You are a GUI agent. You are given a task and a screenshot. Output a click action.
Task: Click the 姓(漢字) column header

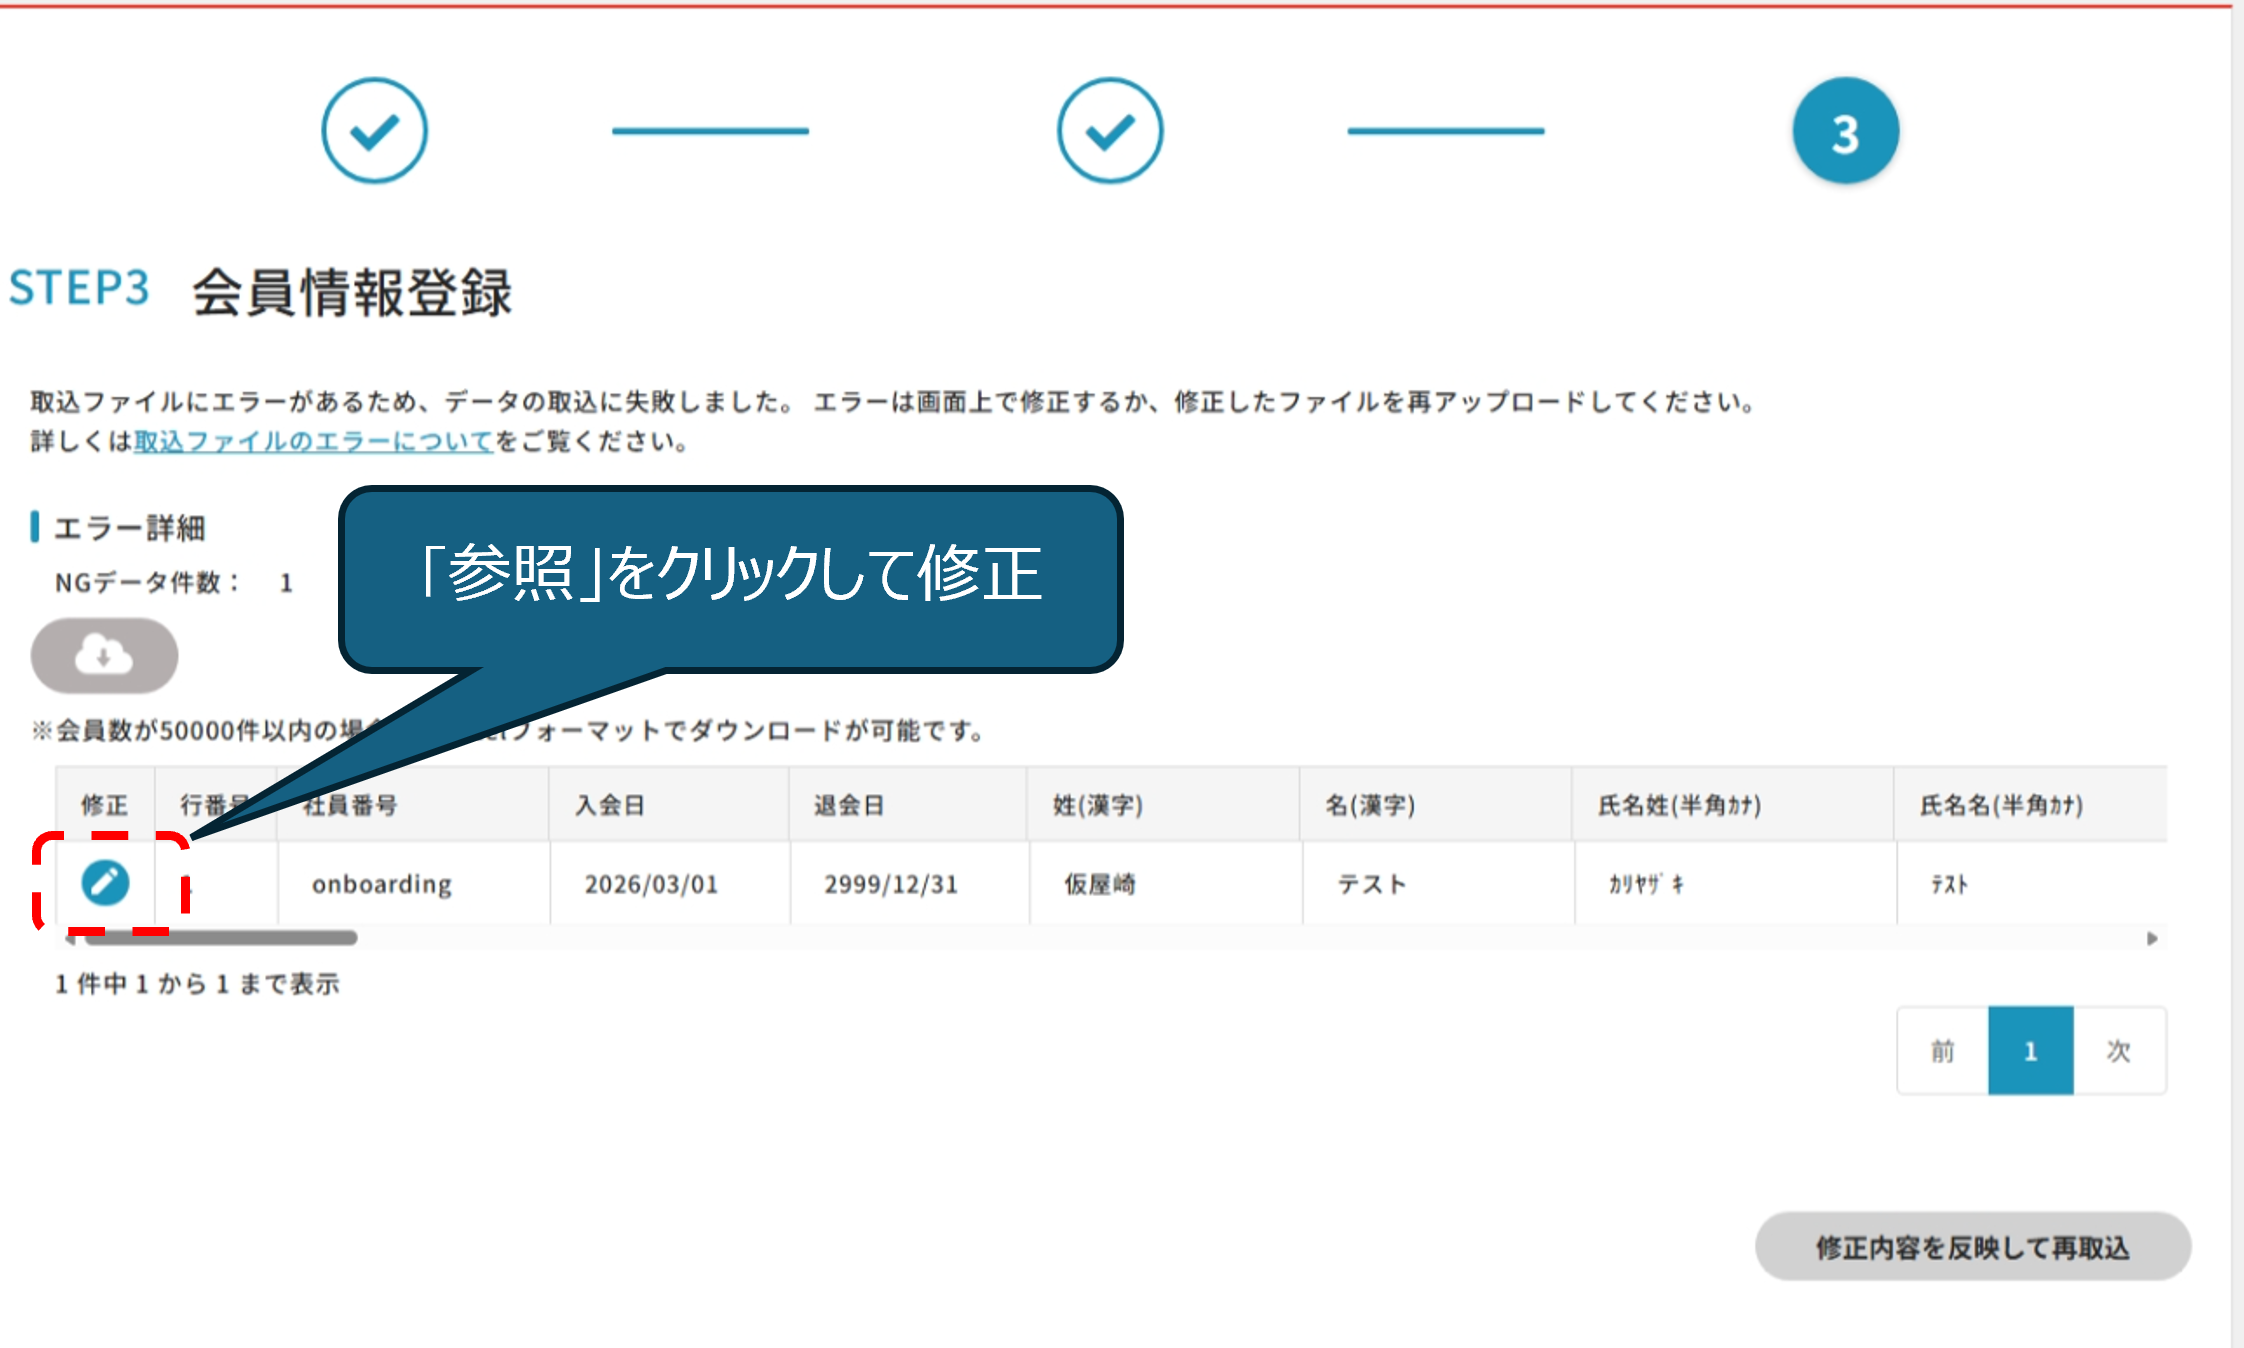(x=1097, y=805)
